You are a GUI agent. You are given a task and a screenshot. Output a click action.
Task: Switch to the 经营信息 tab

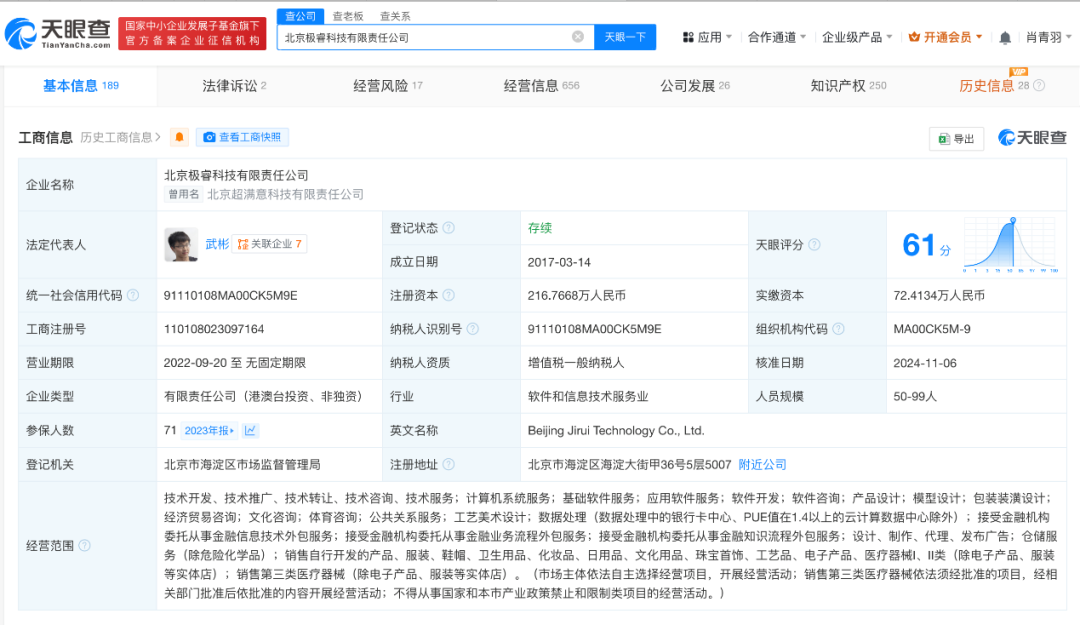pos(541,85)
